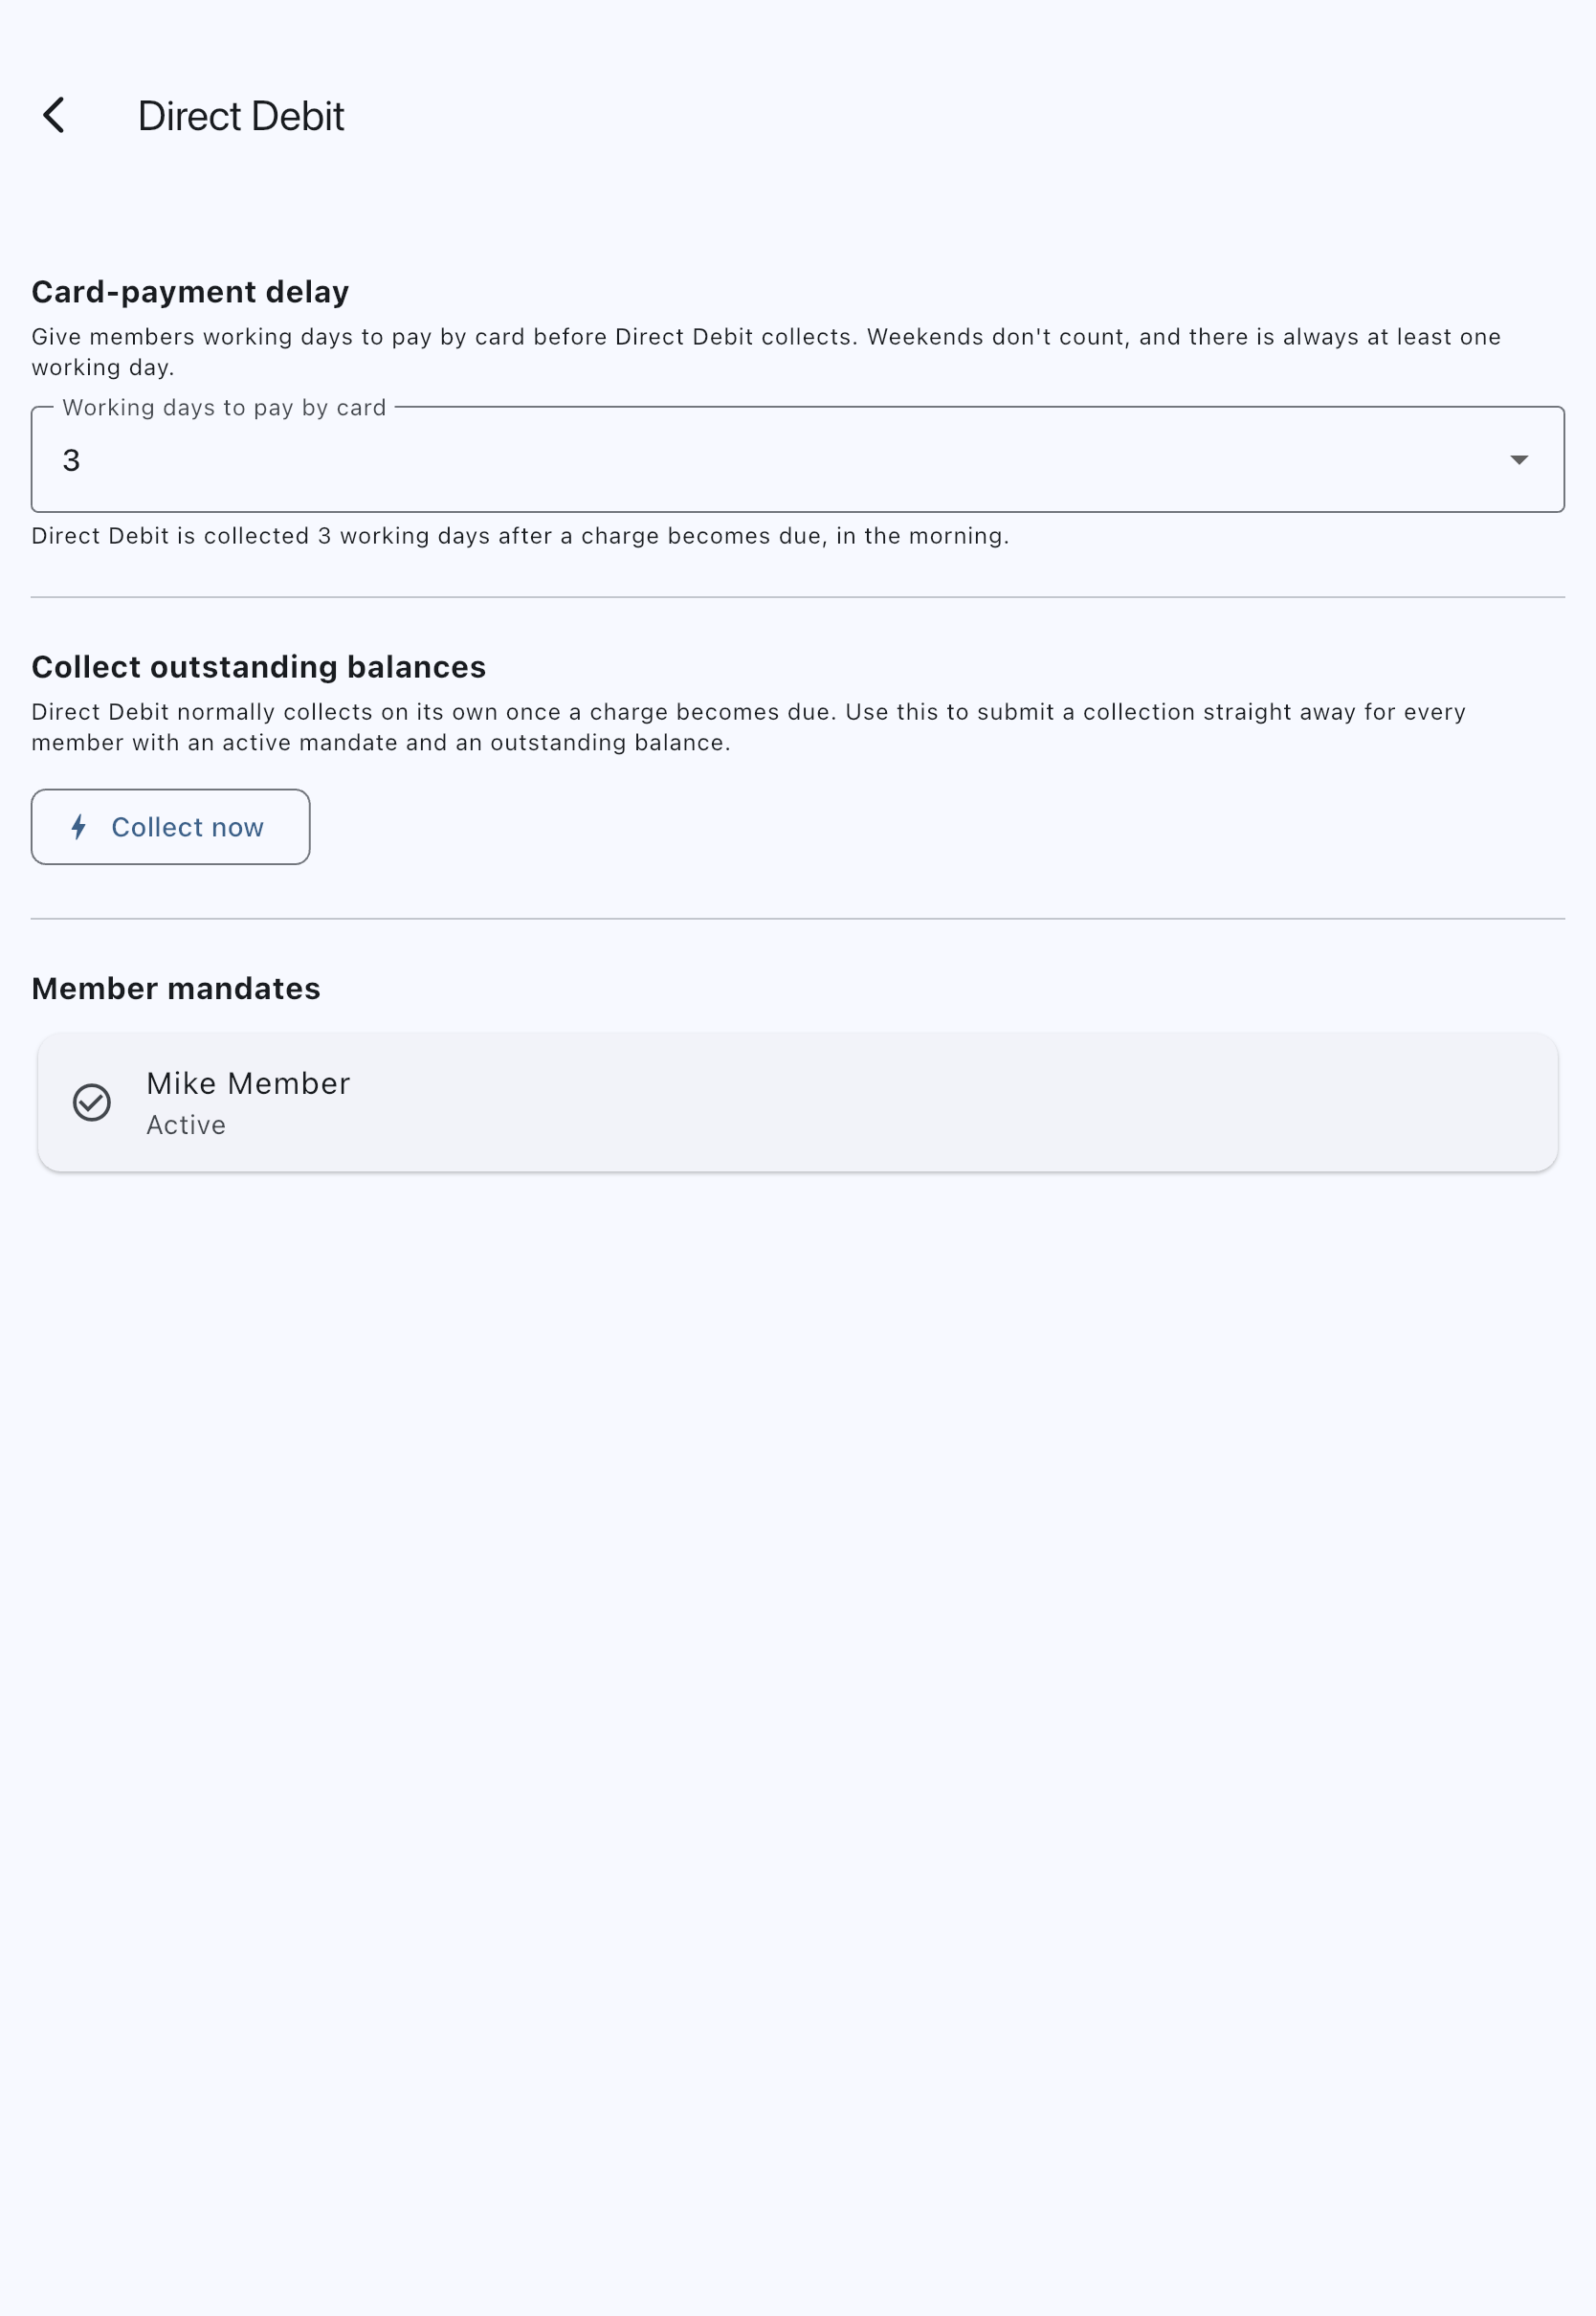This screenshot has width=1596, height=2316.
Task: Select the value 3 in the dropdown
Action: (71, 460)
